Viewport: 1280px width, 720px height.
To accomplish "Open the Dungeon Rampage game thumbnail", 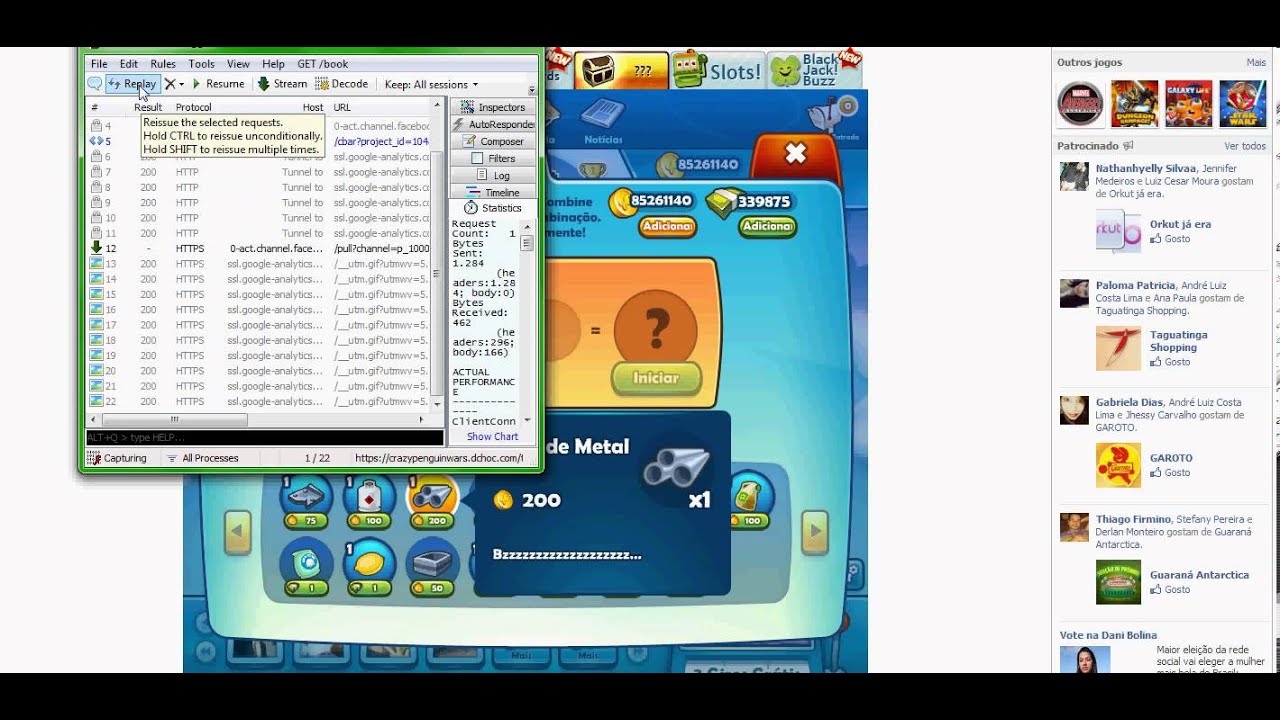I will (1135, 103).
